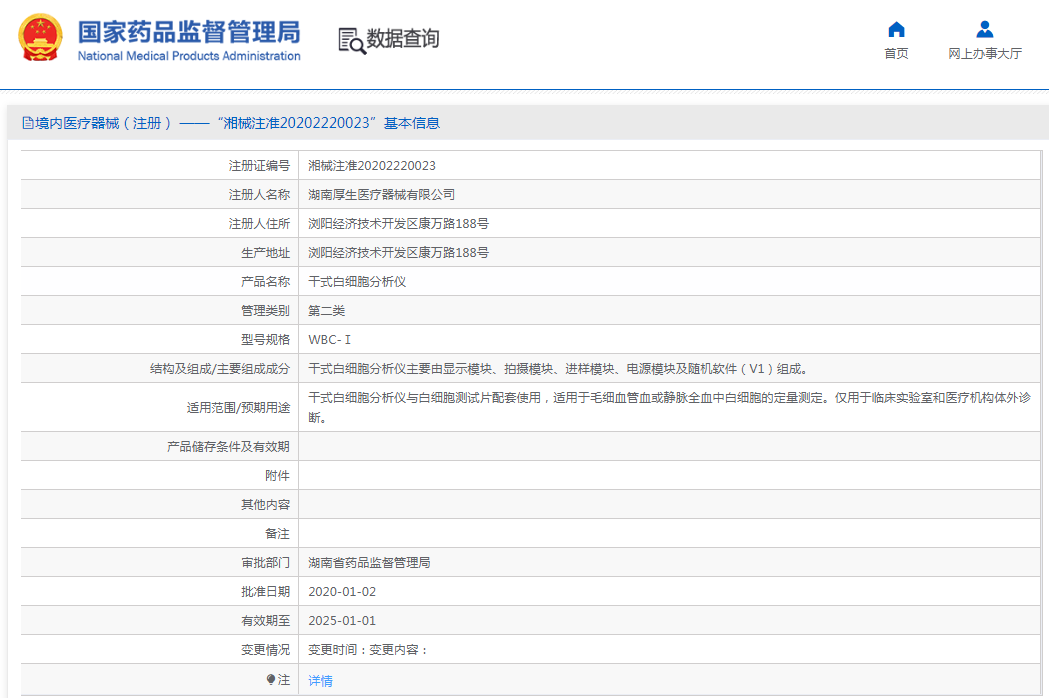Click the home house icon
Screen dimensions: 1049x698
[x=896, y=29]
